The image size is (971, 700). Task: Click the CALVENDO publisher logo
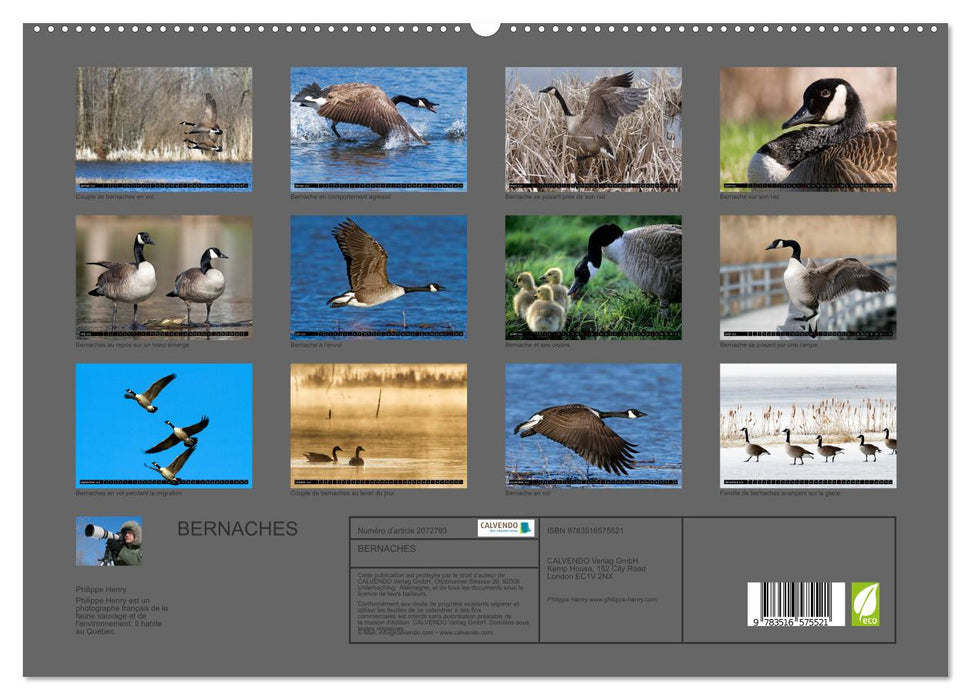tap(505, 527)
